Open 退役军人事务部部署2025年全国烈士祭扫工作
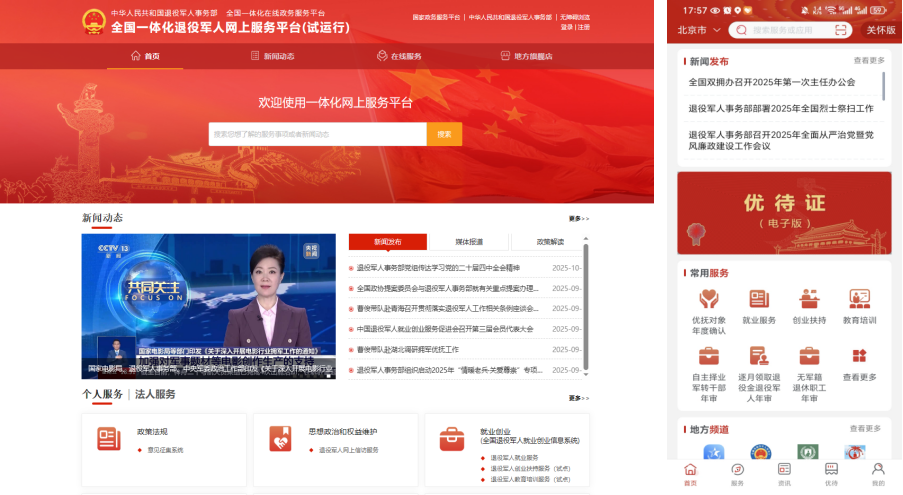The width and height of the screenshot is (903, 495). coord(781,108)
